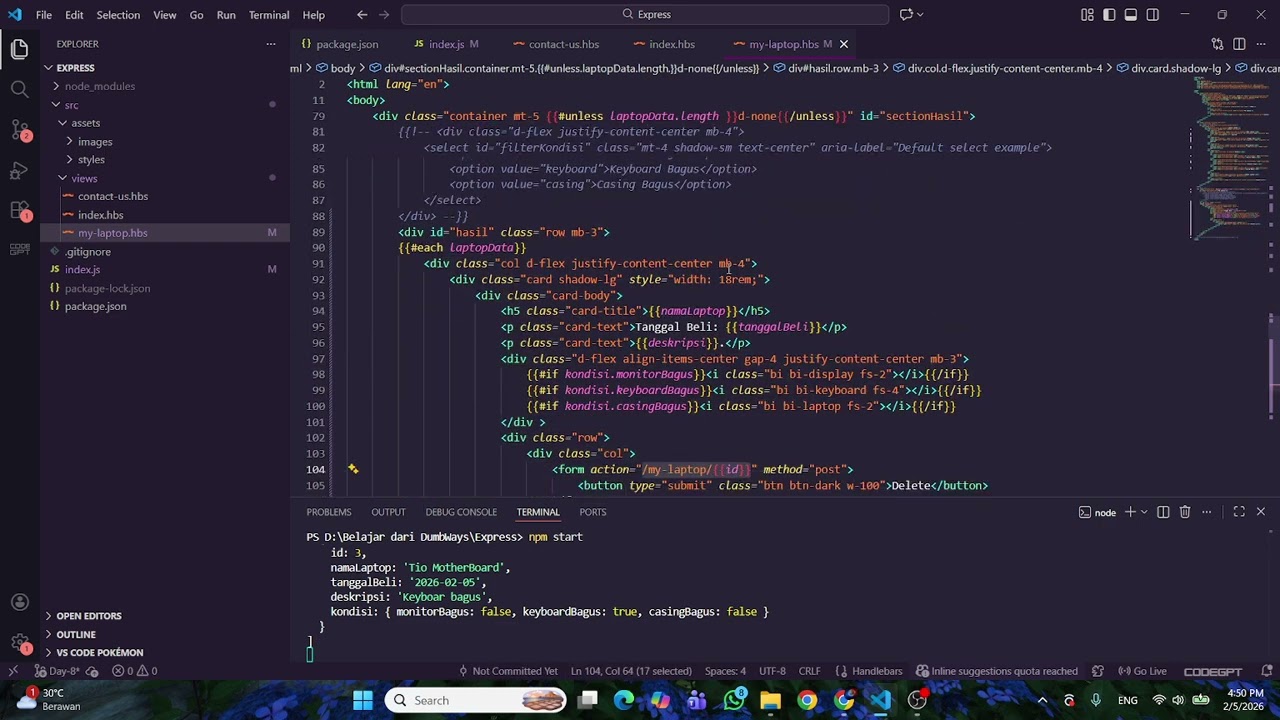This screenshot has height=720, width=1280.
Task: Open terminal panel More Actions ellipsis
Action: (1207, 512)
